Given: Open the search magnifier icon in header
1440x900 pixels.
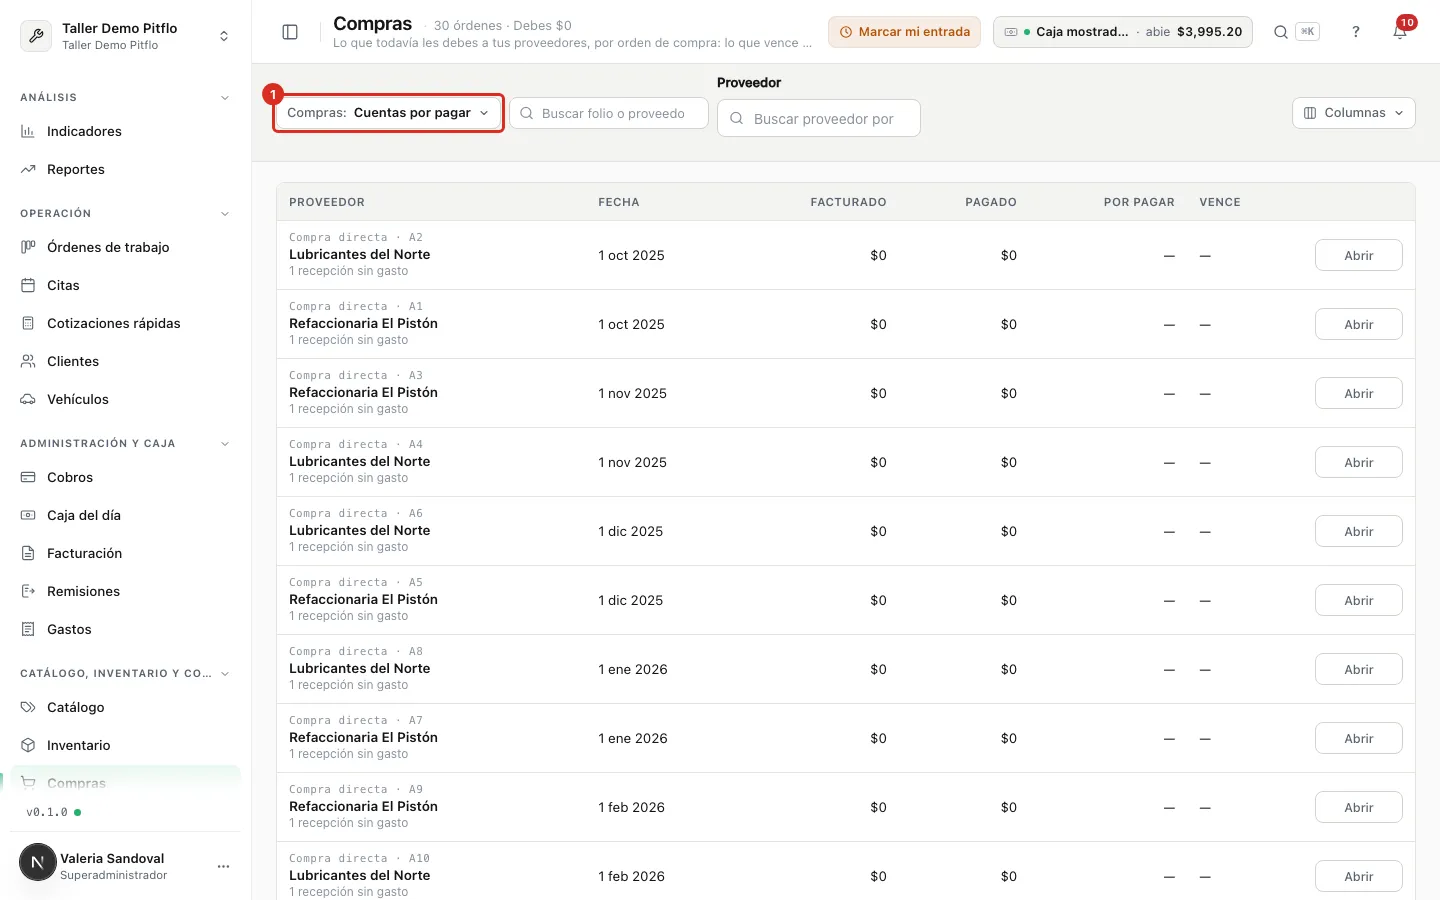Looking at the screenshot, I should click(x=1280, y=32).
